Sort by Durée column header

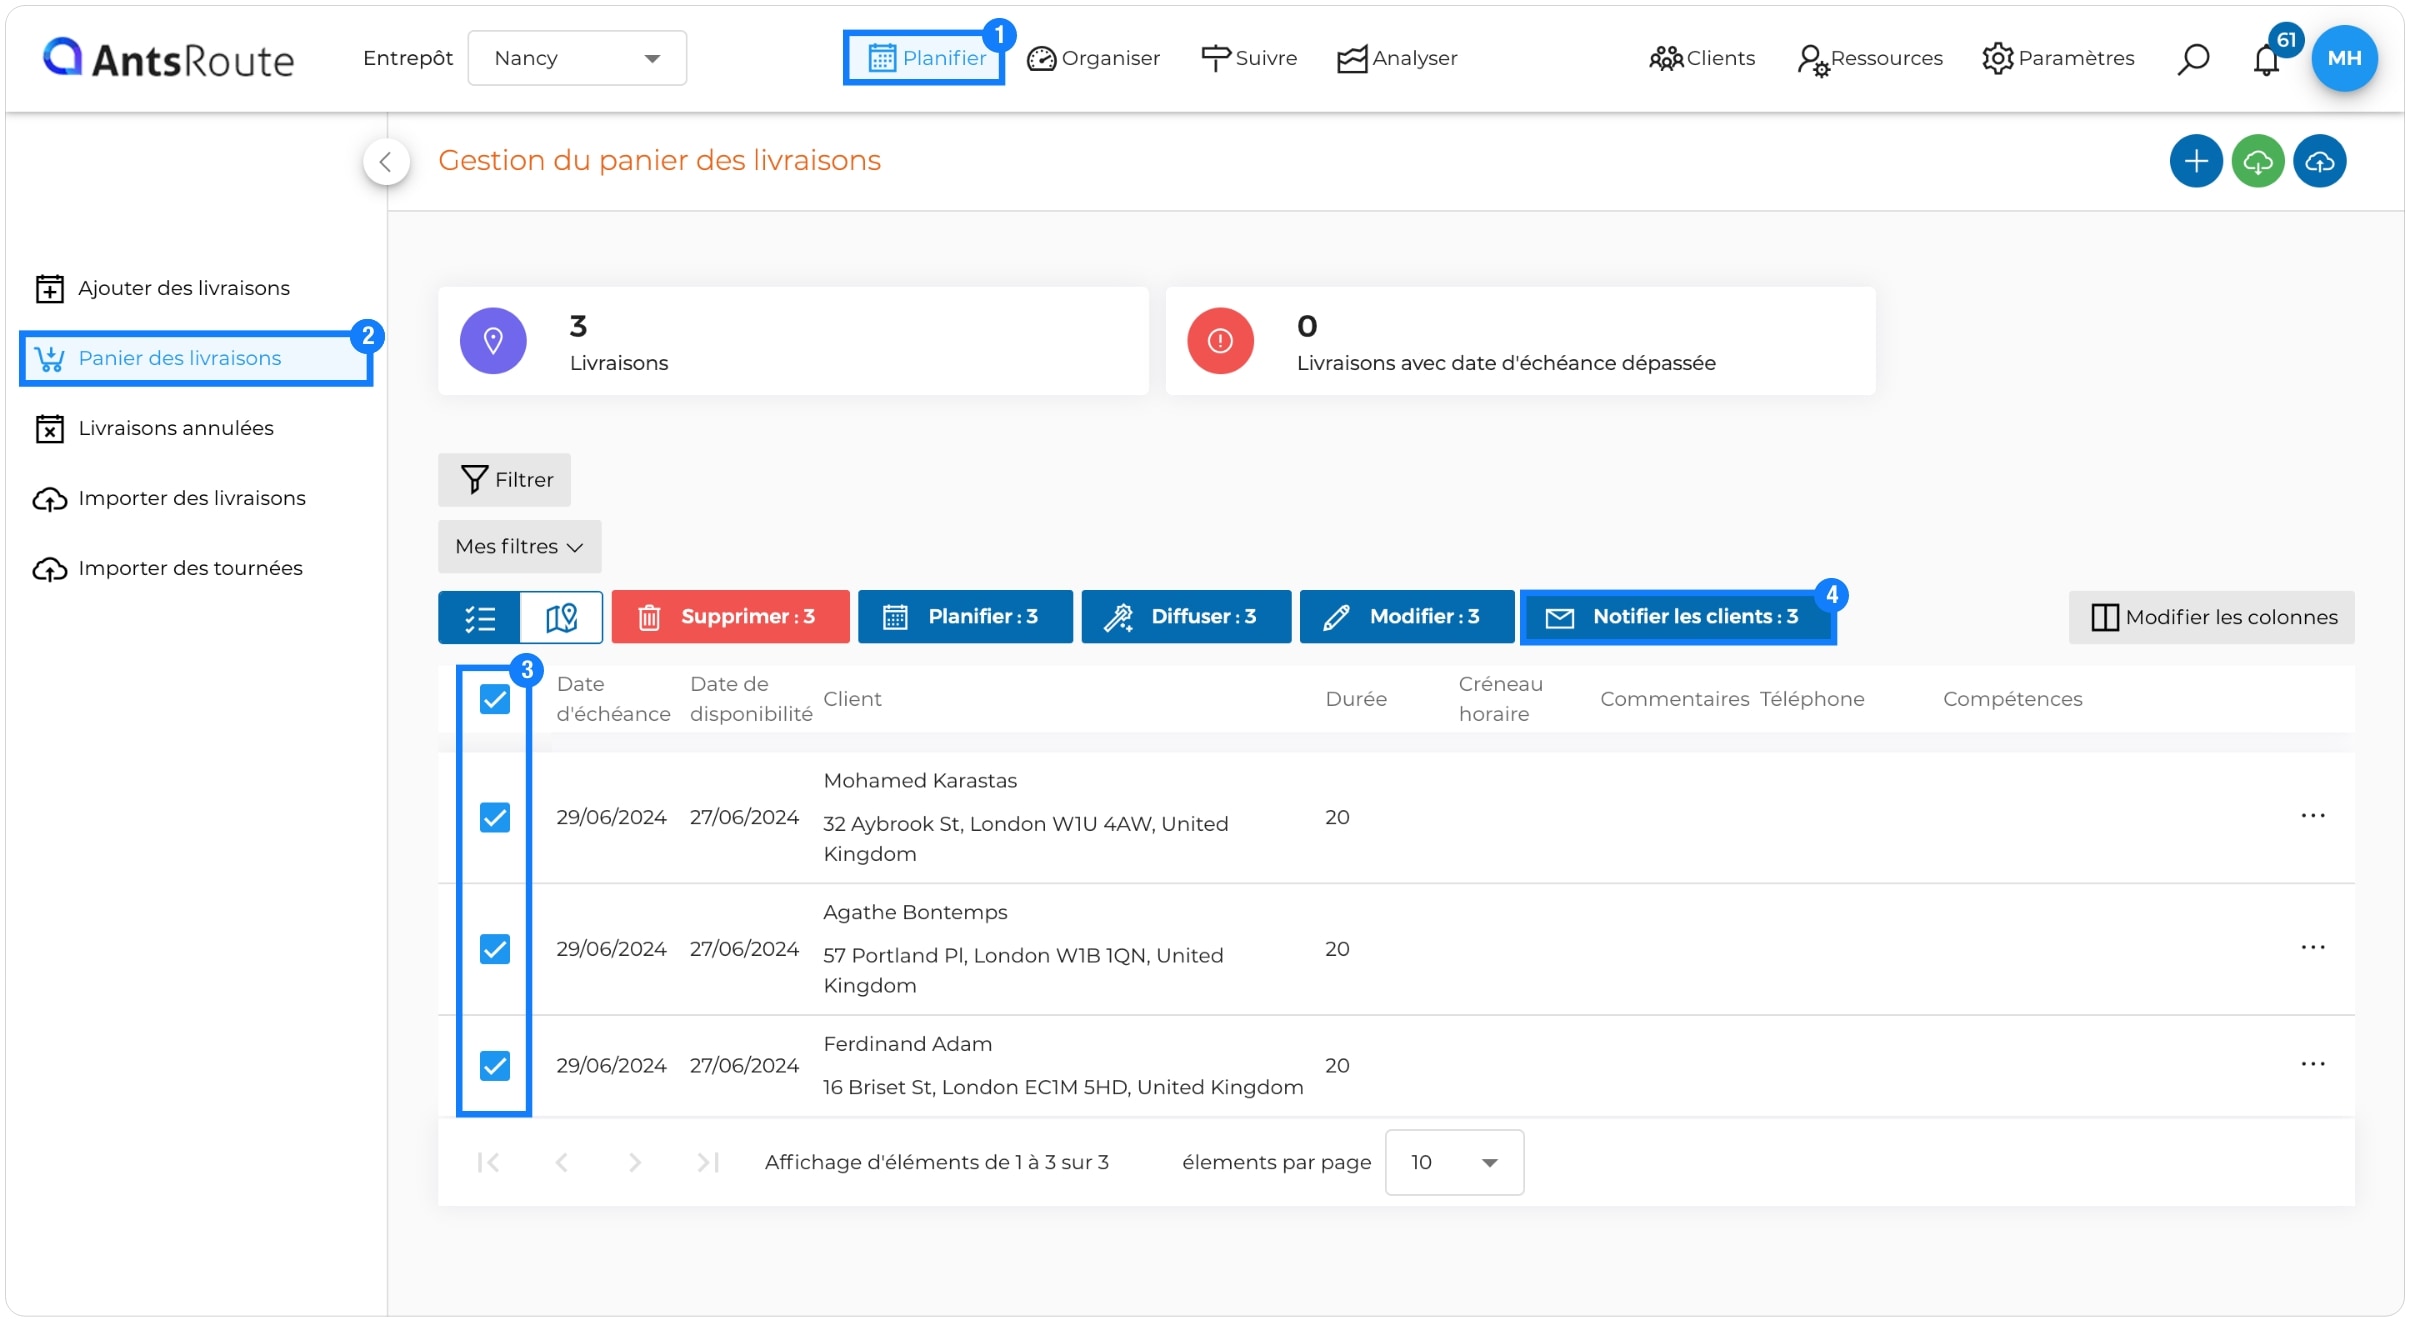coord(1356,699)
